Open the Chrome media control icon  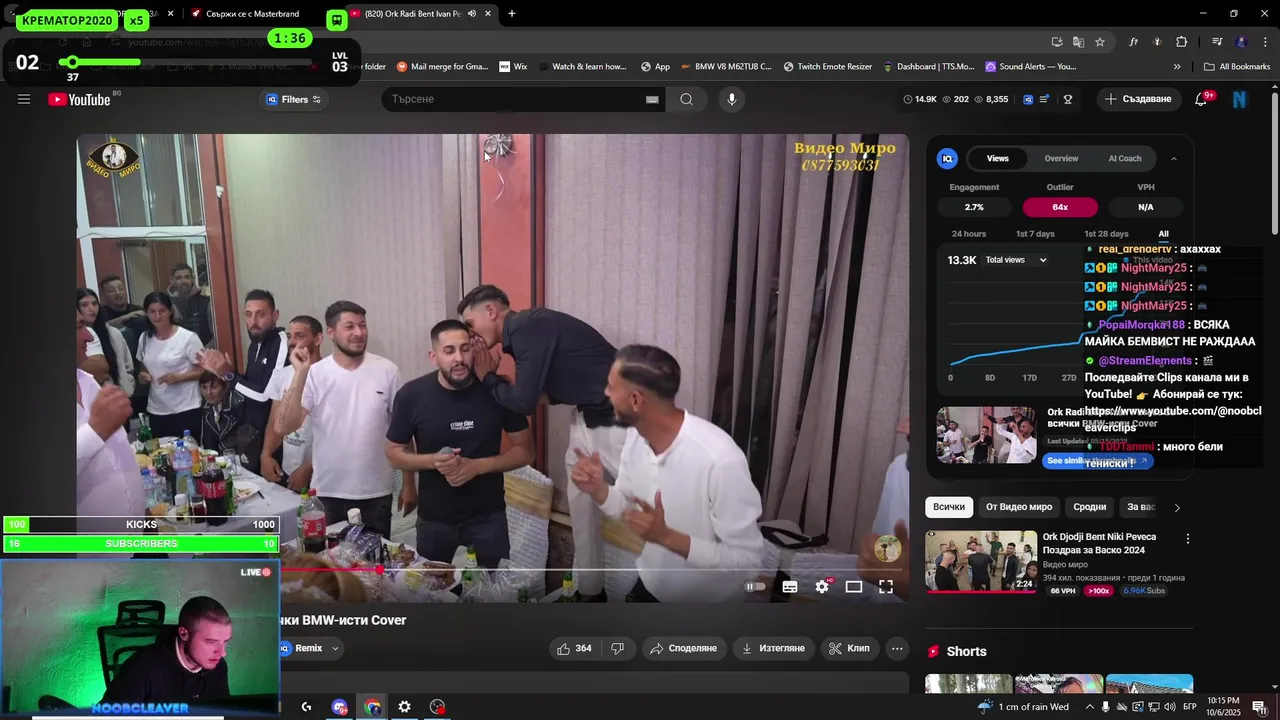pos(1217,42)
